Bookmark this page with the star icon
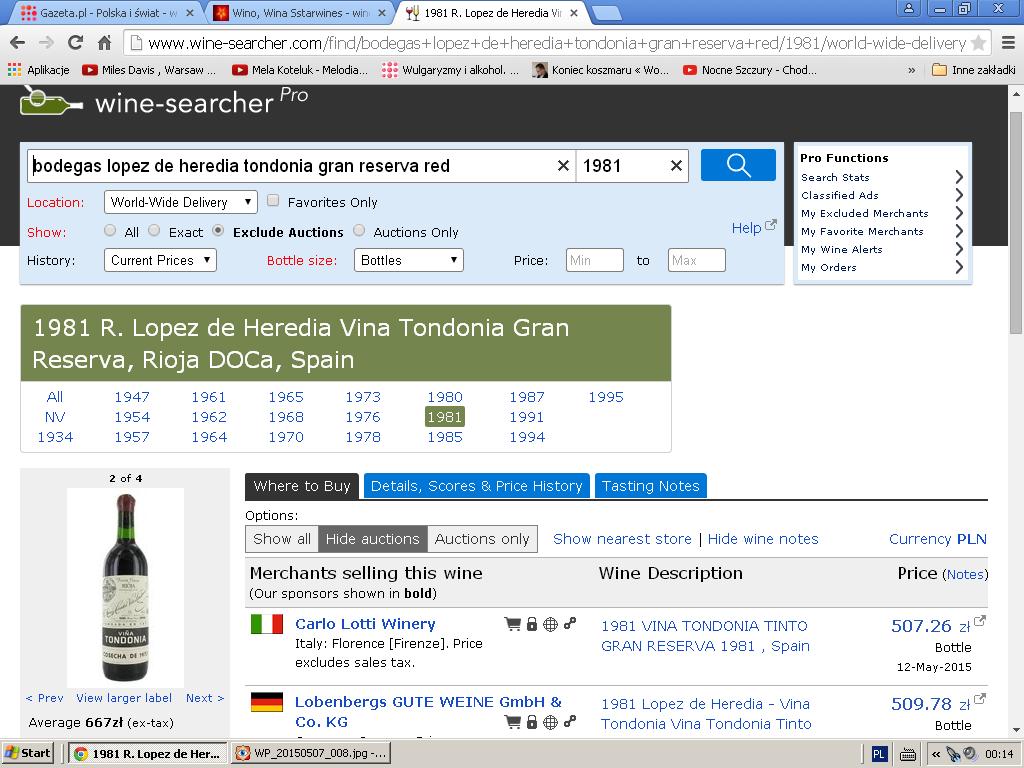The image size is (1024, 768). pyautogui.click(x=978, y=43)
